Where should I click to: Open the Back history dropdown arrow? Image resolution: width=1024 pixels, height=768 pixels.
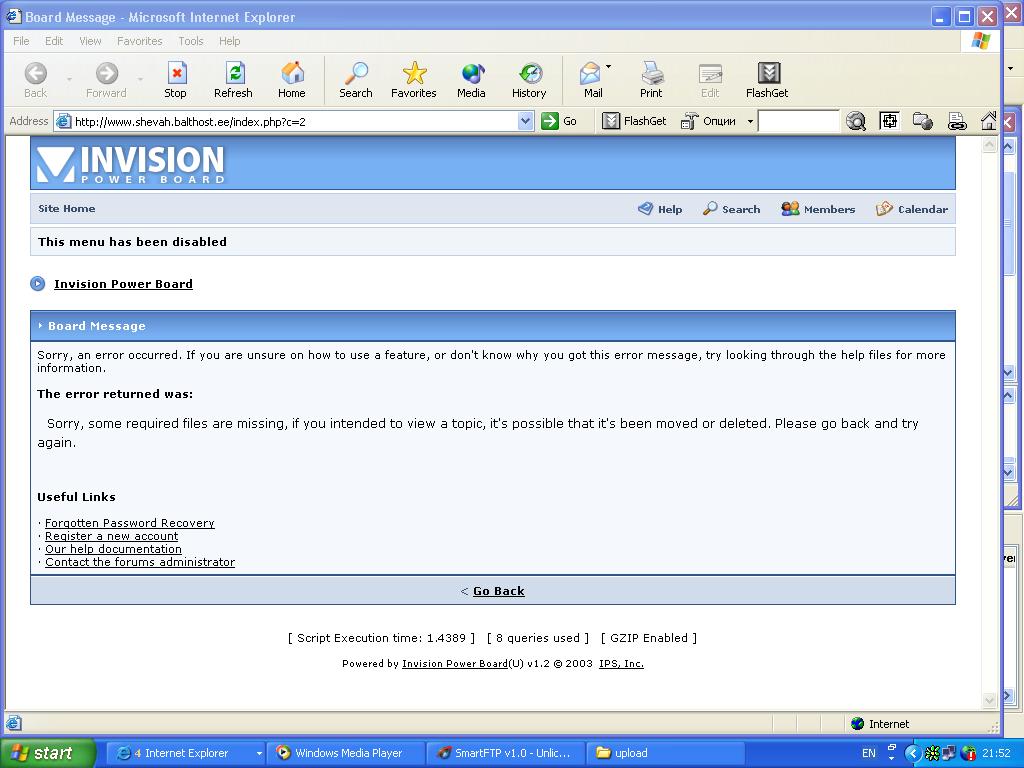point(69,80)
